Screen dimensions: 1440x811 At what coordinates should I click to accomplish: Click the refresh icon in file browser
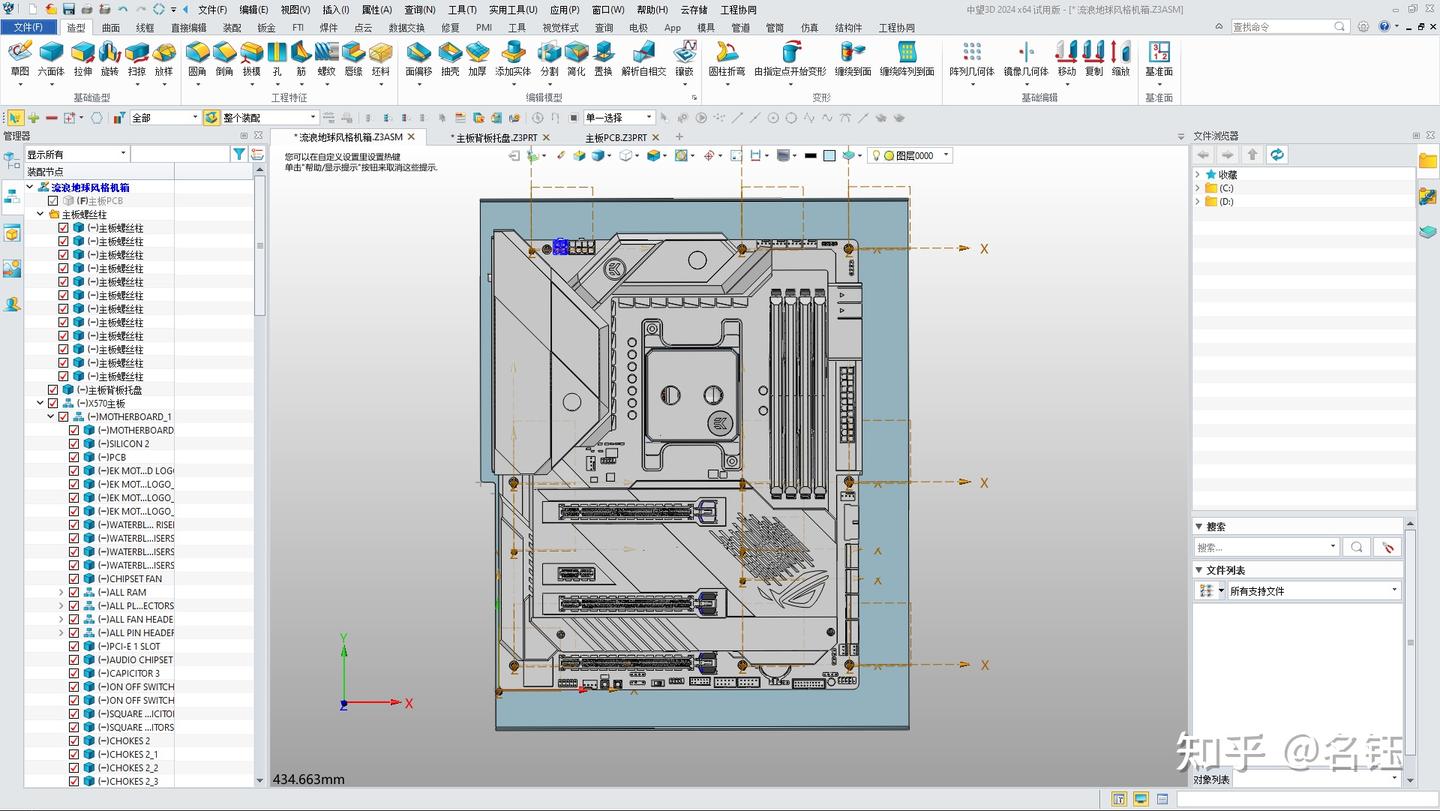(x=1277, y=154)
